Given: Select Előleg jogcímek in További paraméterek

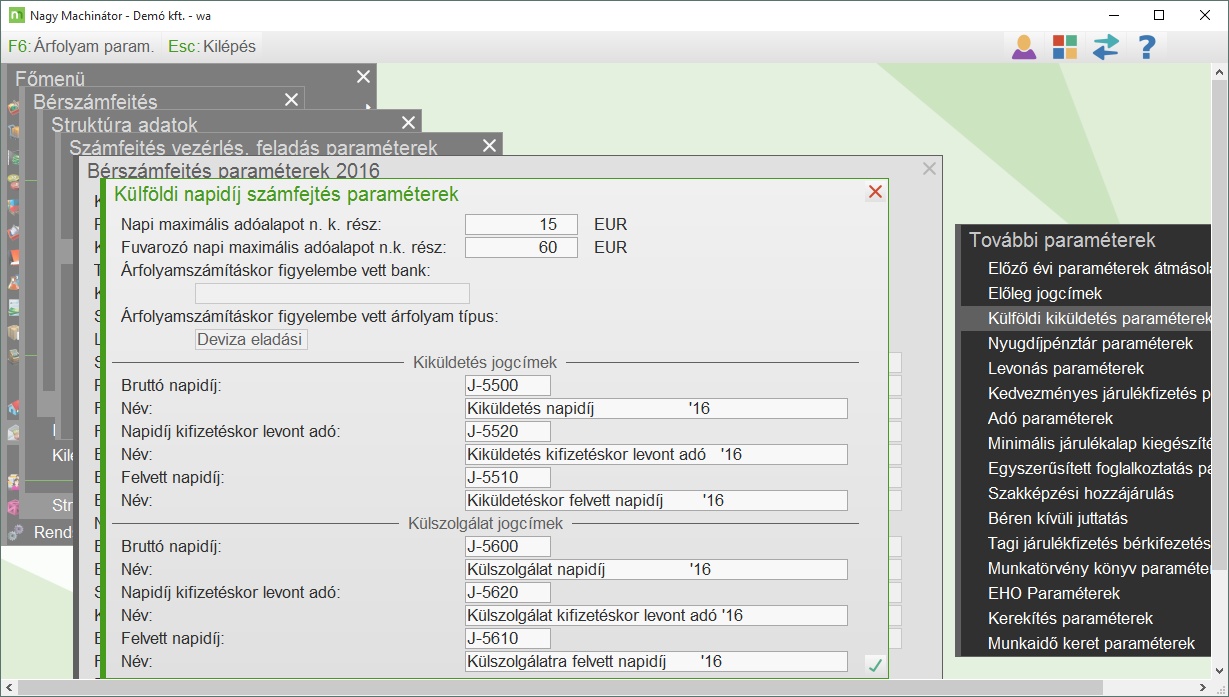Looking at the screenshot, I should coord(1044,293).
